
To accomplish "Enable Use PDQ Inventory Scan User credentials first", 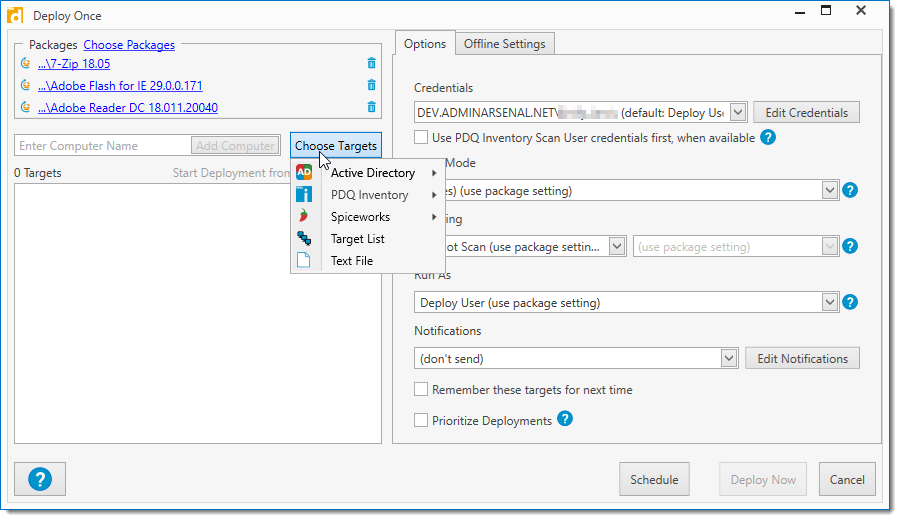I will (422, 138).
